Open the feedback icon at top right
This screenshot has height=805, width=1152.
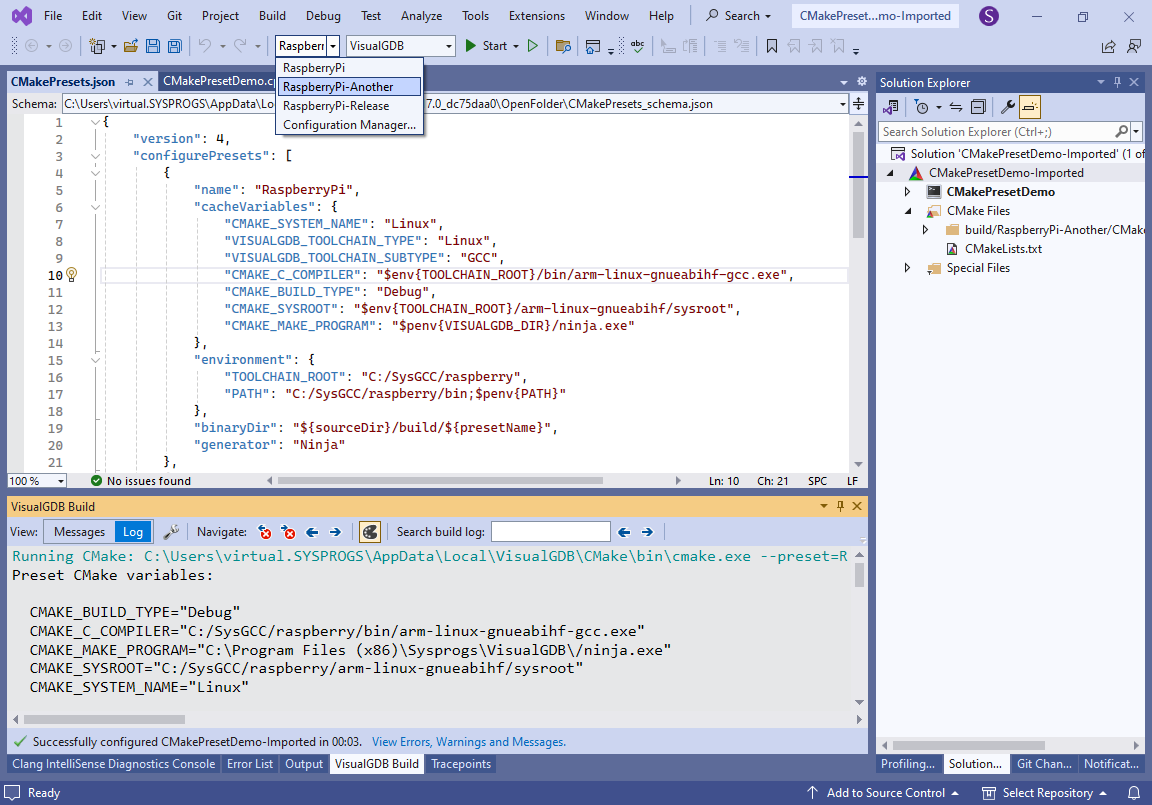pos(1134,46)
